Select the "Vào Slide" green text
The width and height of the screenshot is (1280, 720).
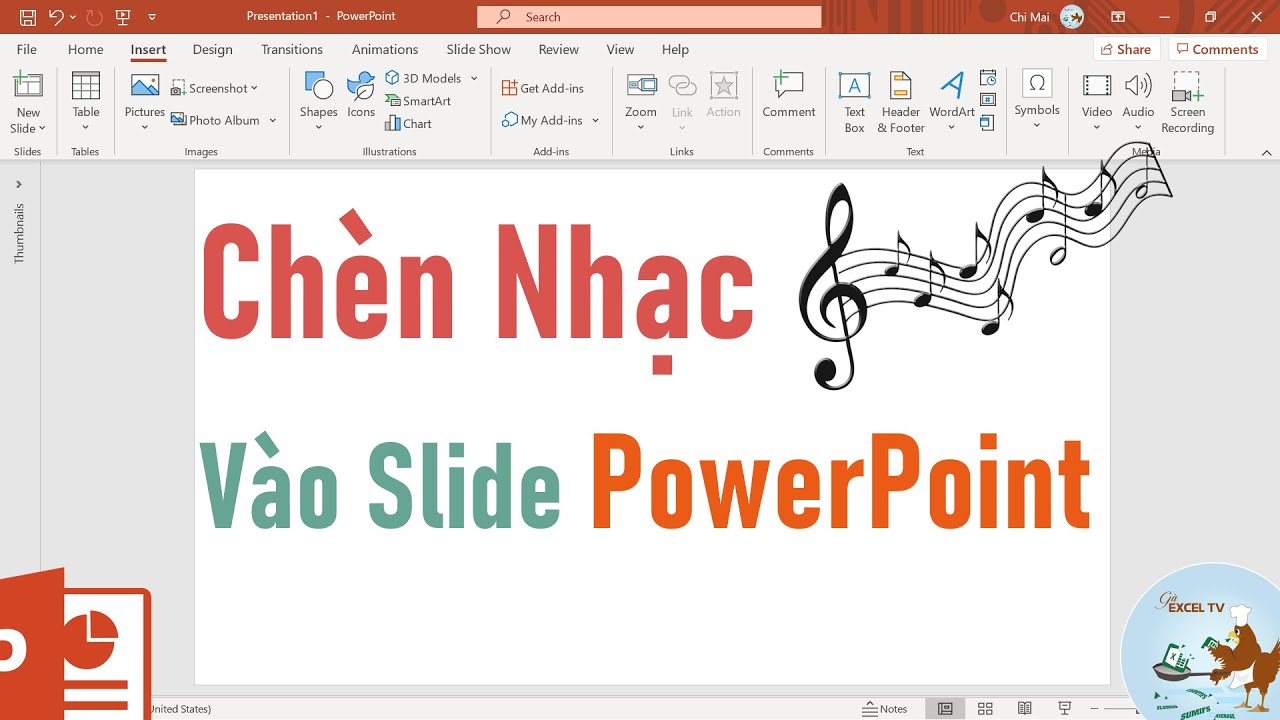click(x=380, y=483)
